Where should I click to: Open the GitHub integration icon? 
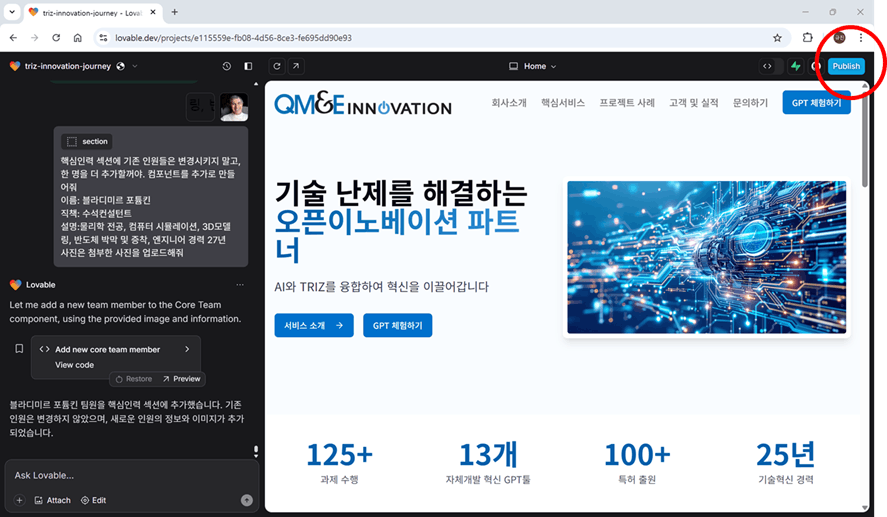[x=816, y=66]
